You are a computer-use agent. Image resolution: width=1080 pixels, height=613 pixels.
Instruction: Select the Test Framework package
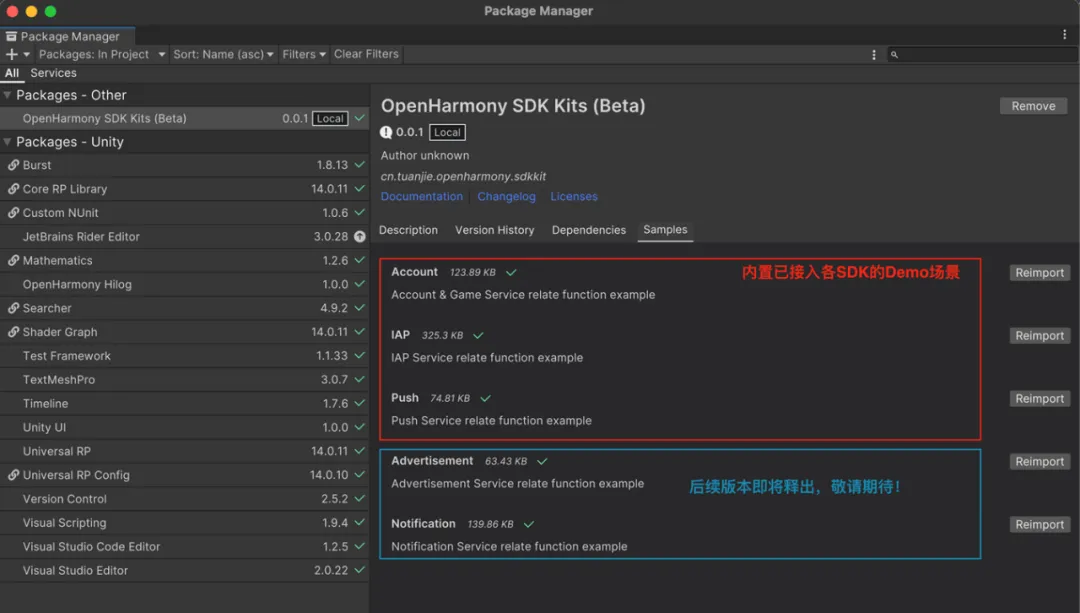pos(185,356)
